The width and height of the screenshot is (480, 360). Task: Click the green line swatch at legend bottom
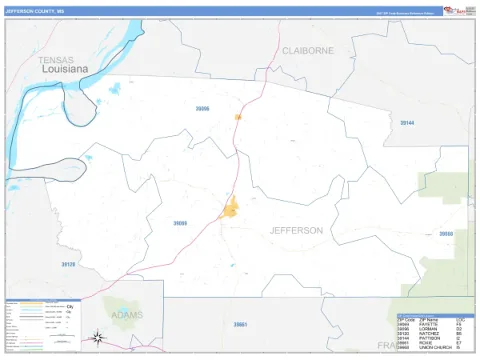tap(32, 349)
